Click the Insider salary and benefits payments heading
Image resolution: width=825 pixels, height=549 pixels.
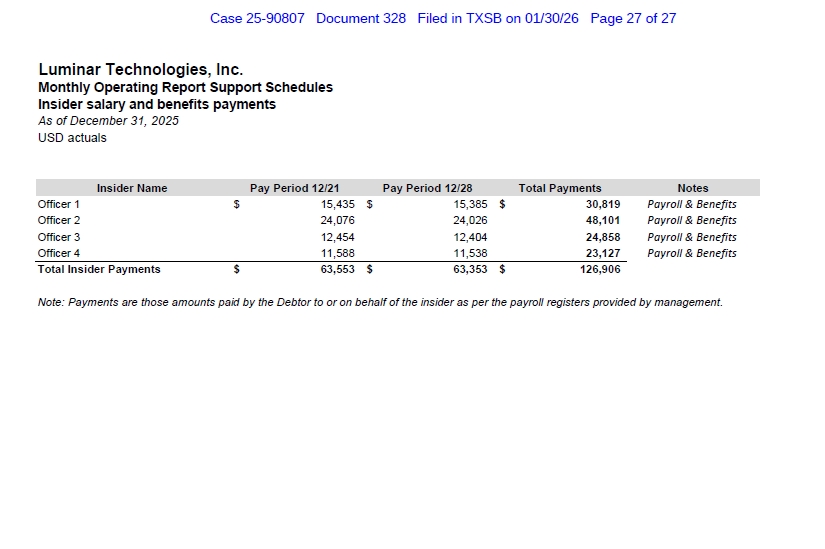[157, 104]
